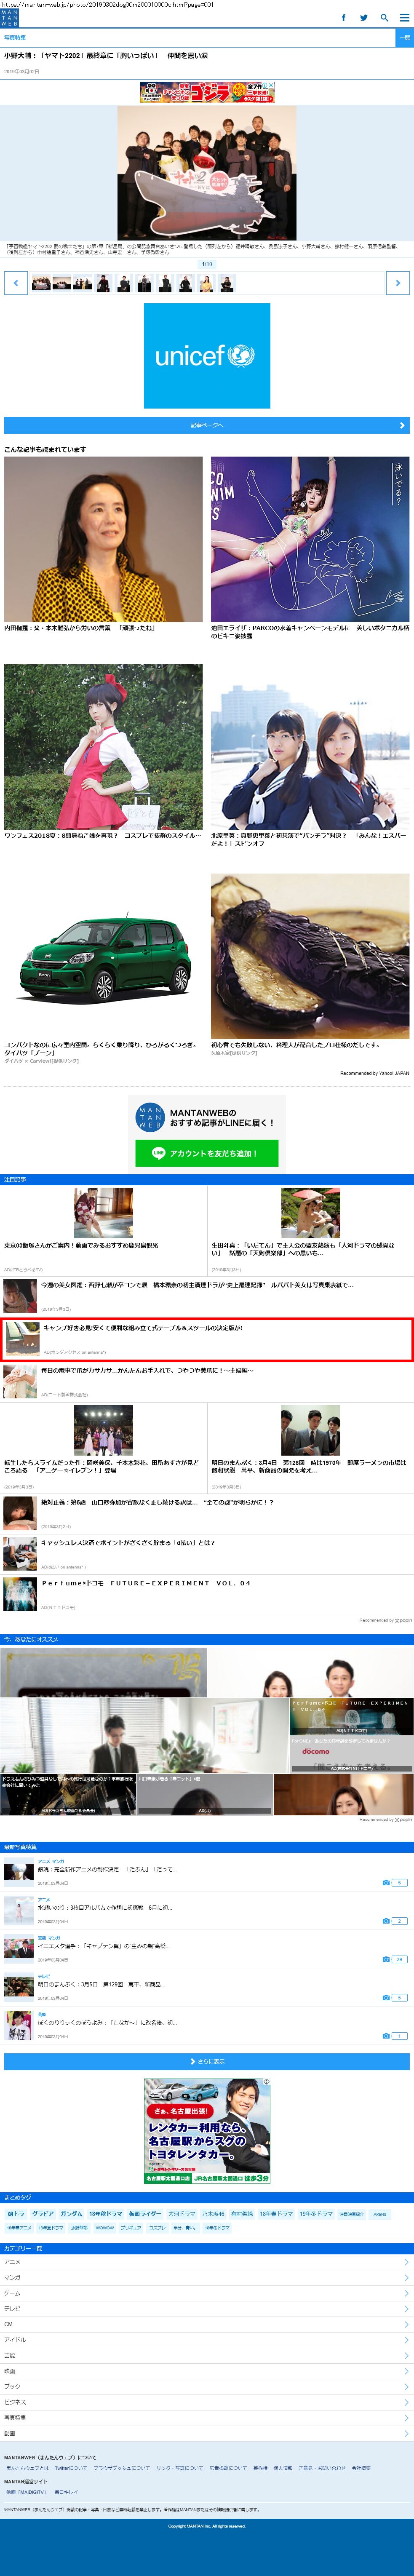Screen dimensions: 414x2576
Task: Open 絶対正義 第6話 article
Action: (x=157, y=1502)
